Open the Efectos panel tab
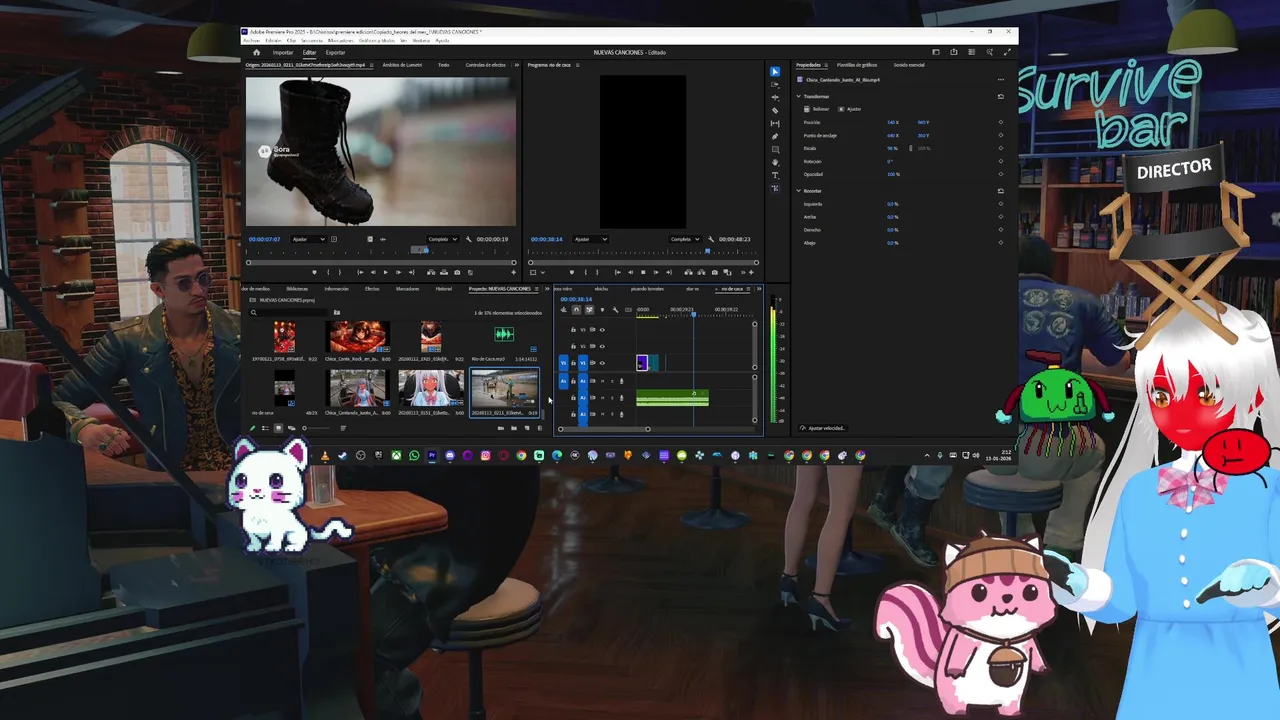Screen dimensions: 1280x720 (x=372, y=289)
